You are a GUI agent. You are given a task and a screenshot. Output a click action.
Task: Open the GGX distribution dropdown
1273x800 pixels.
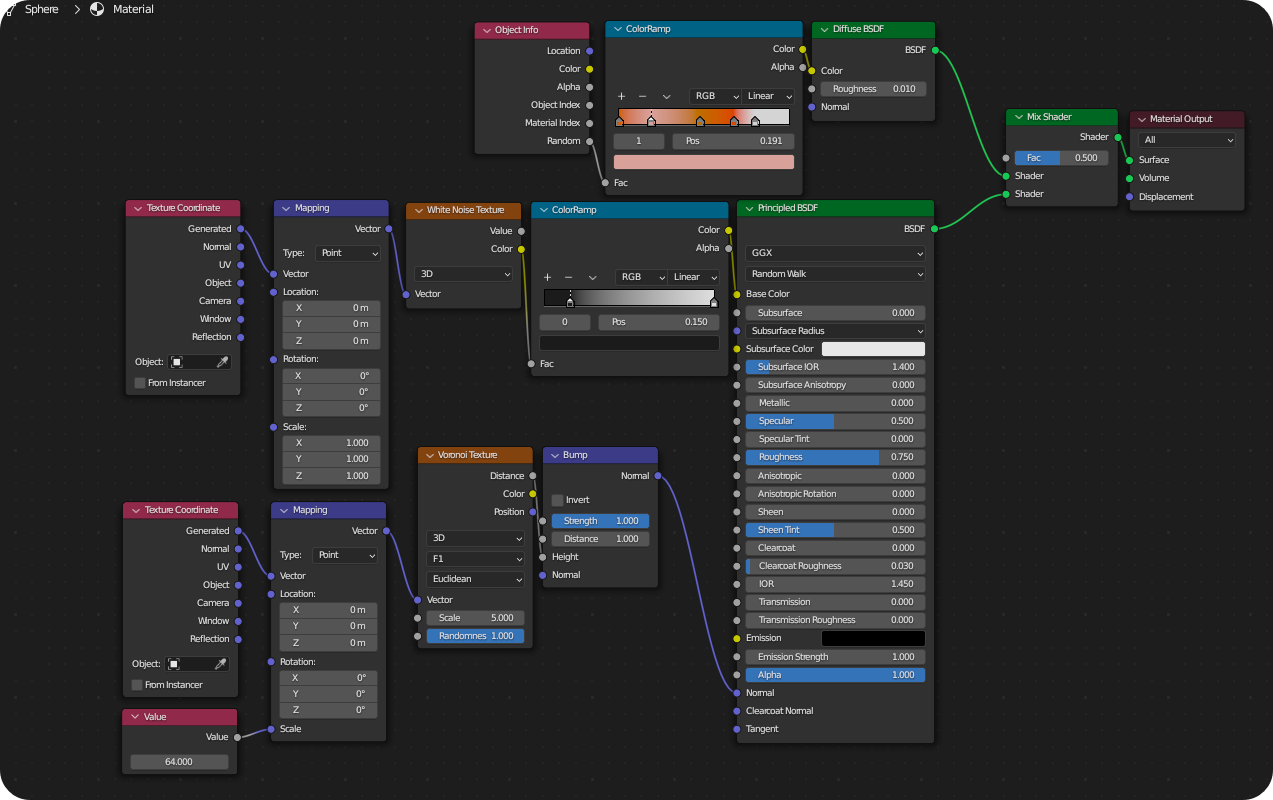[835, 254]
